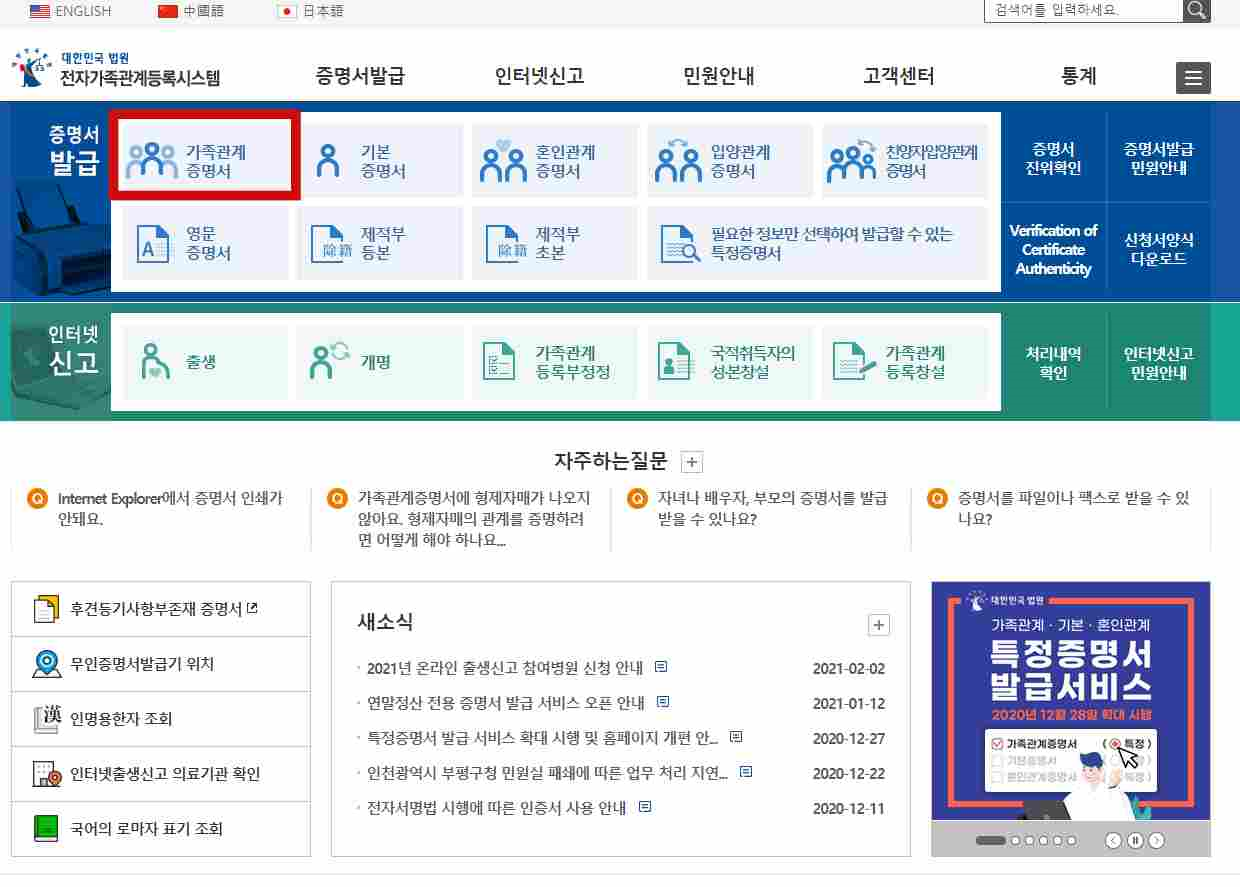Click the search magnifier icon
This screenshot has height=887, width=1240.
[1196, 11]
